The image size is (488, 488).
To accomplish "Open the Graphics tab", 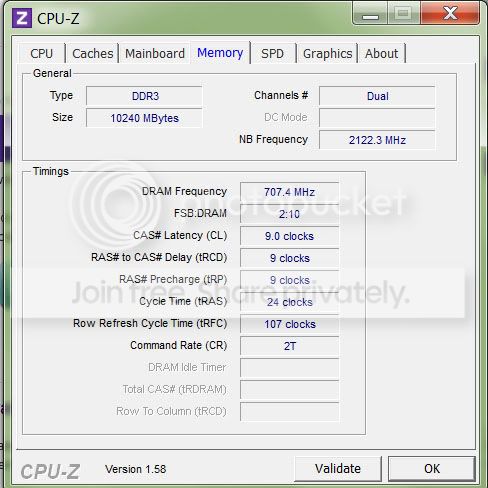I will coord(327,53).
